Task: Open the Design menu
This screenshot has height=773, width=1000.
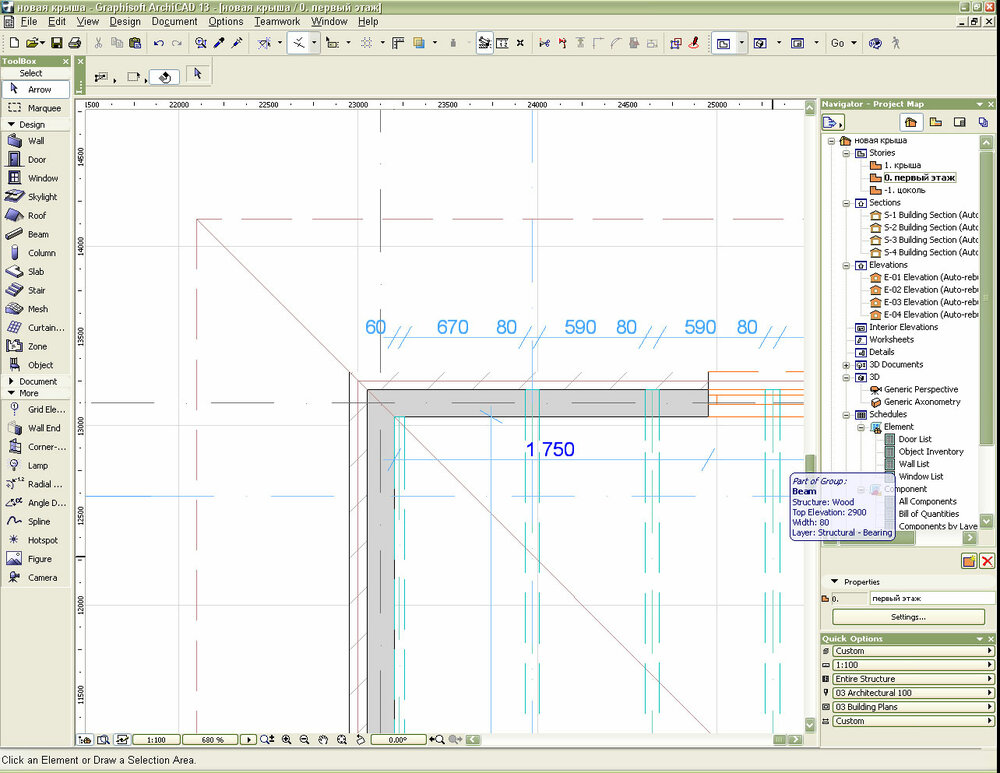Action: coord(125,21)
